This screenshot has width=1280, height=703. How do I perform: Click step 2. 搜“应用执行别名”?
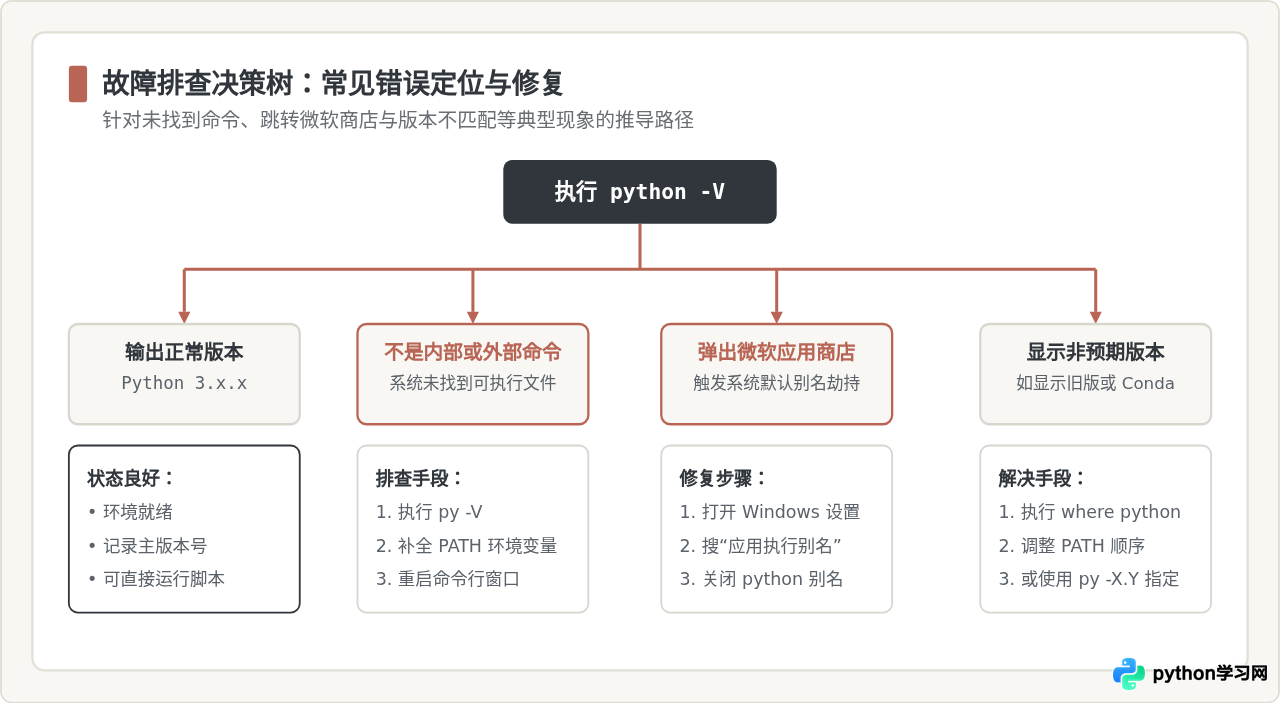coord(761,546)
